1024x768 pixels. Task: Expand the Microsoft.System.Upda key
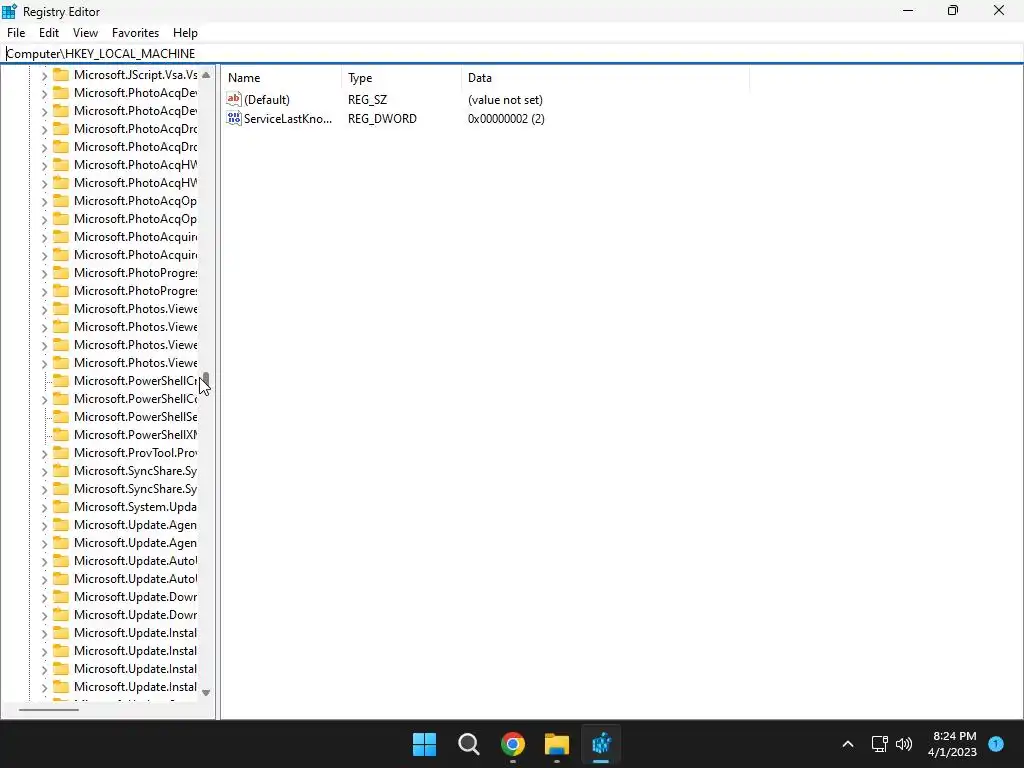44,507
